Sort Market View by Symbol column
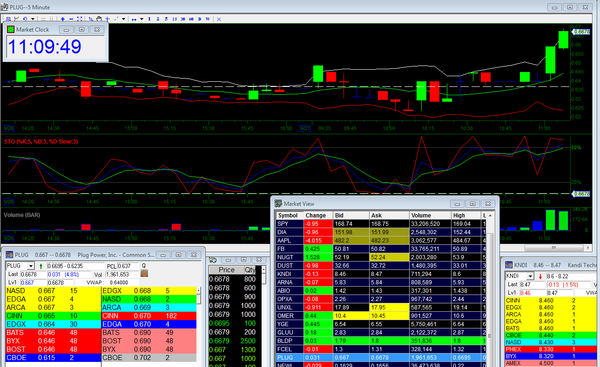600x367 pixels. pos(290,215)
